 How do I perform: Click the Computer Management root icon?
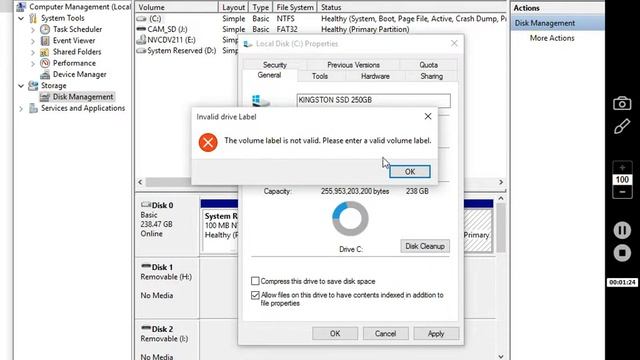click(21, 7)
